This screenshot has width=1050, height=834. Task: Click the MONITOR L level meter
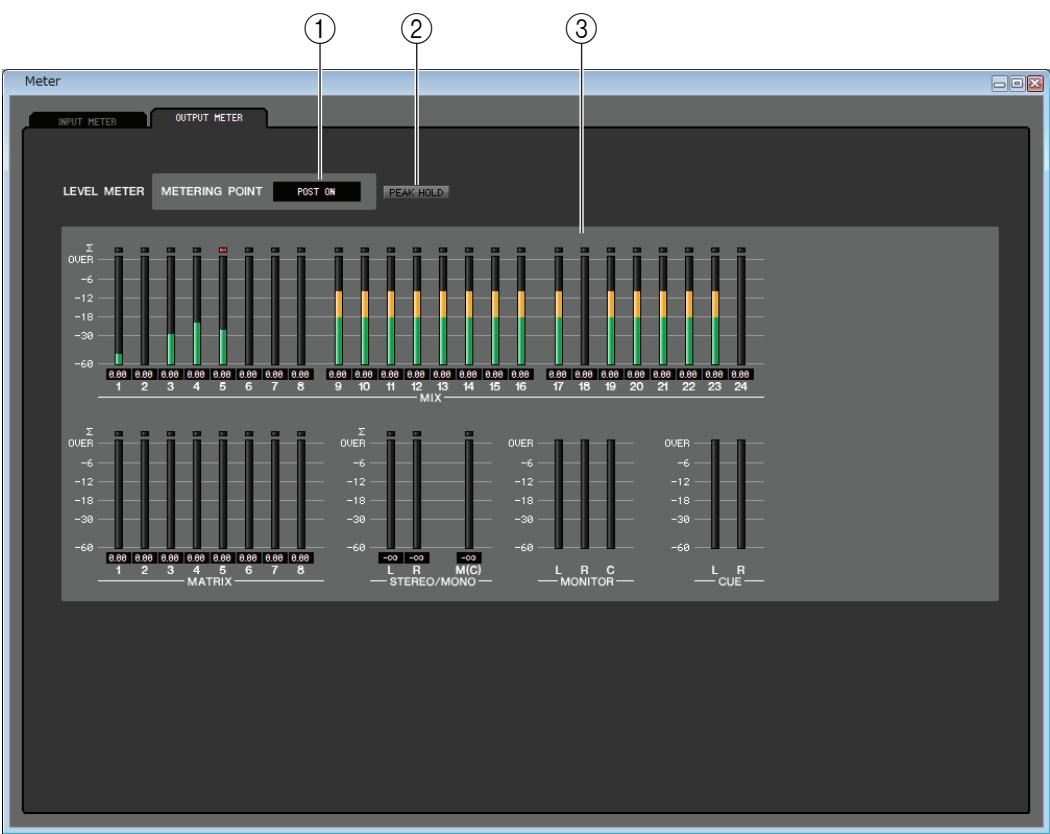558,494
